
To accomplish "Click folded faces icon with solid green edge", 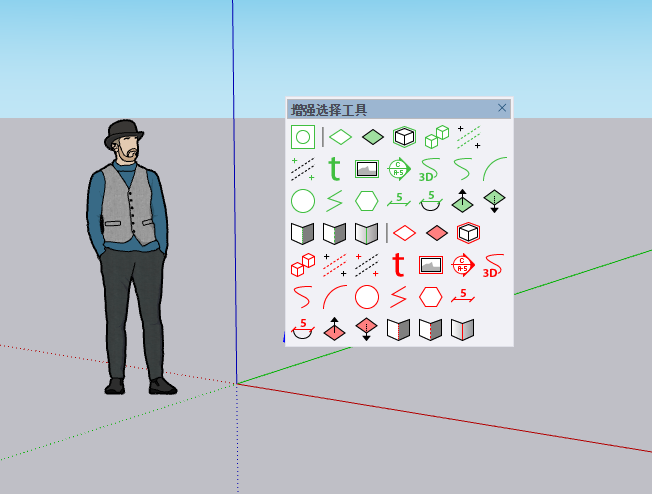I will pos(366,233).
